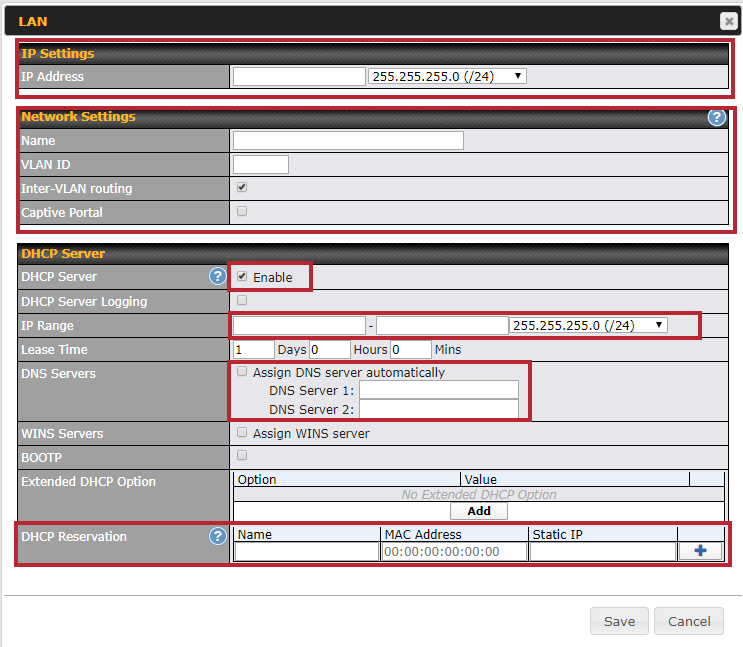Image resolution: width=743 pixels, height=647 pixels.
Task: Save the LAN settings
Action: (619, 621)
